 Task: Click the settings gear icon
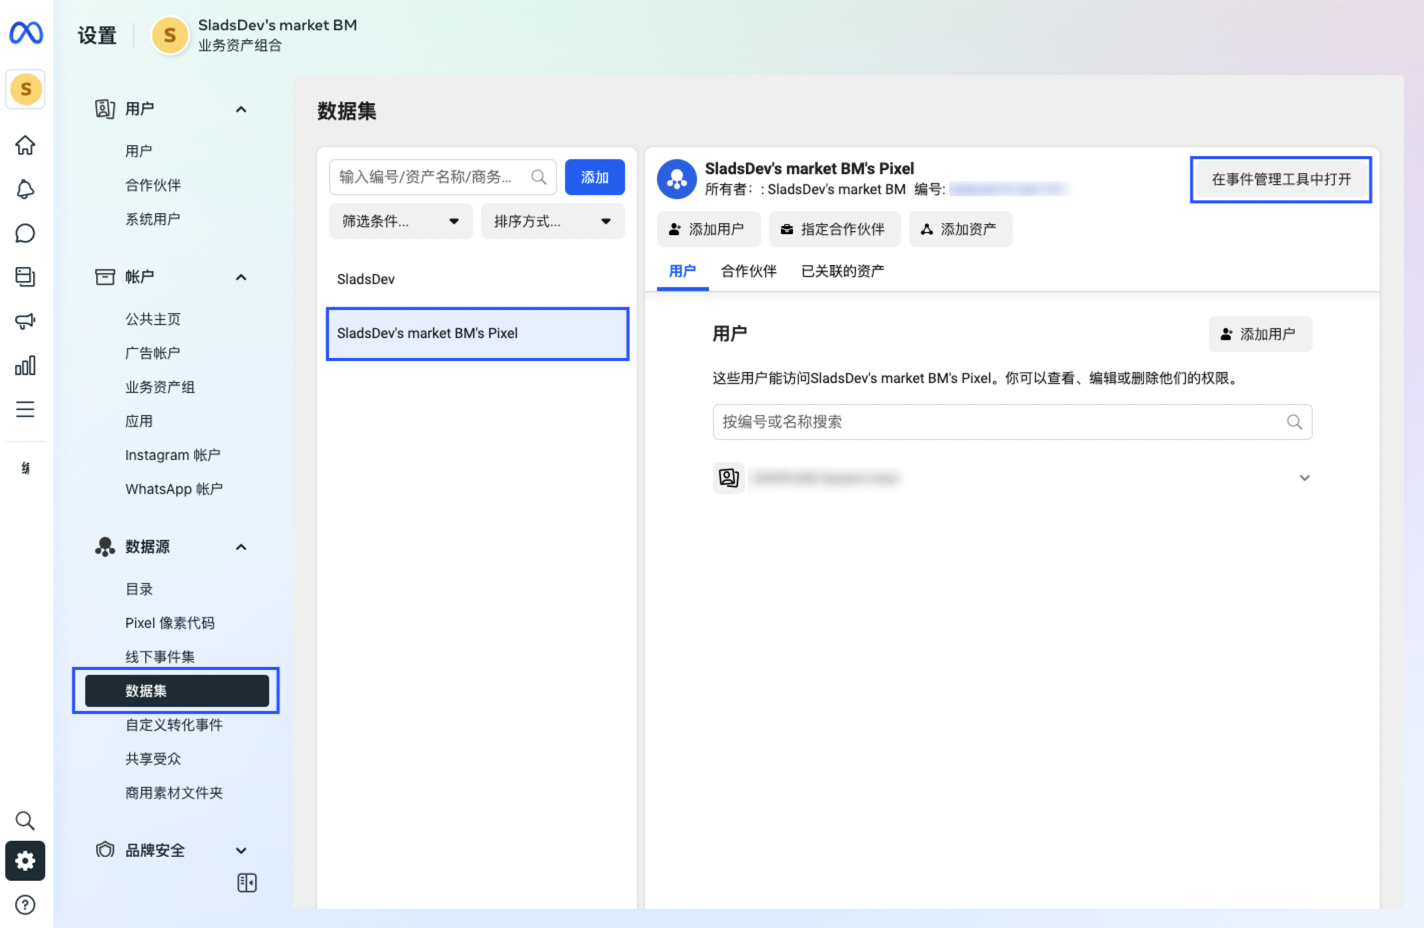[25, 861]
